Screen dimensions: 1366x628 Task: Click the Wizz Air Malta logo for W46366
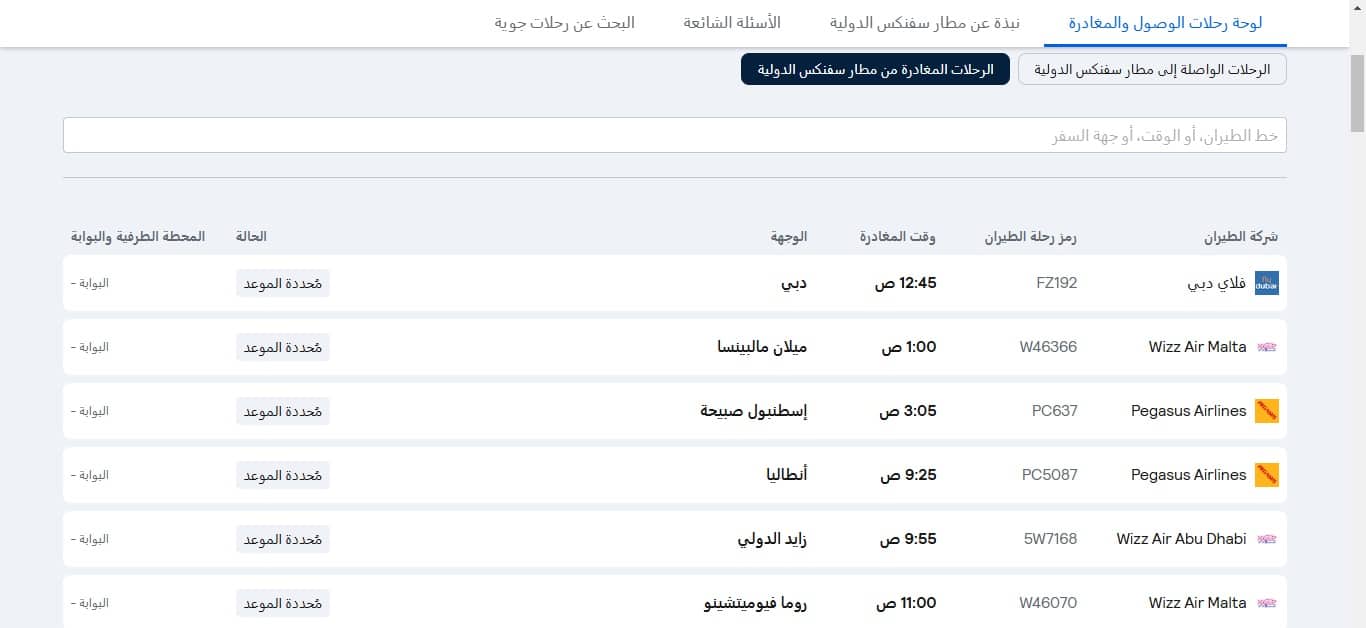point(1267,347)
